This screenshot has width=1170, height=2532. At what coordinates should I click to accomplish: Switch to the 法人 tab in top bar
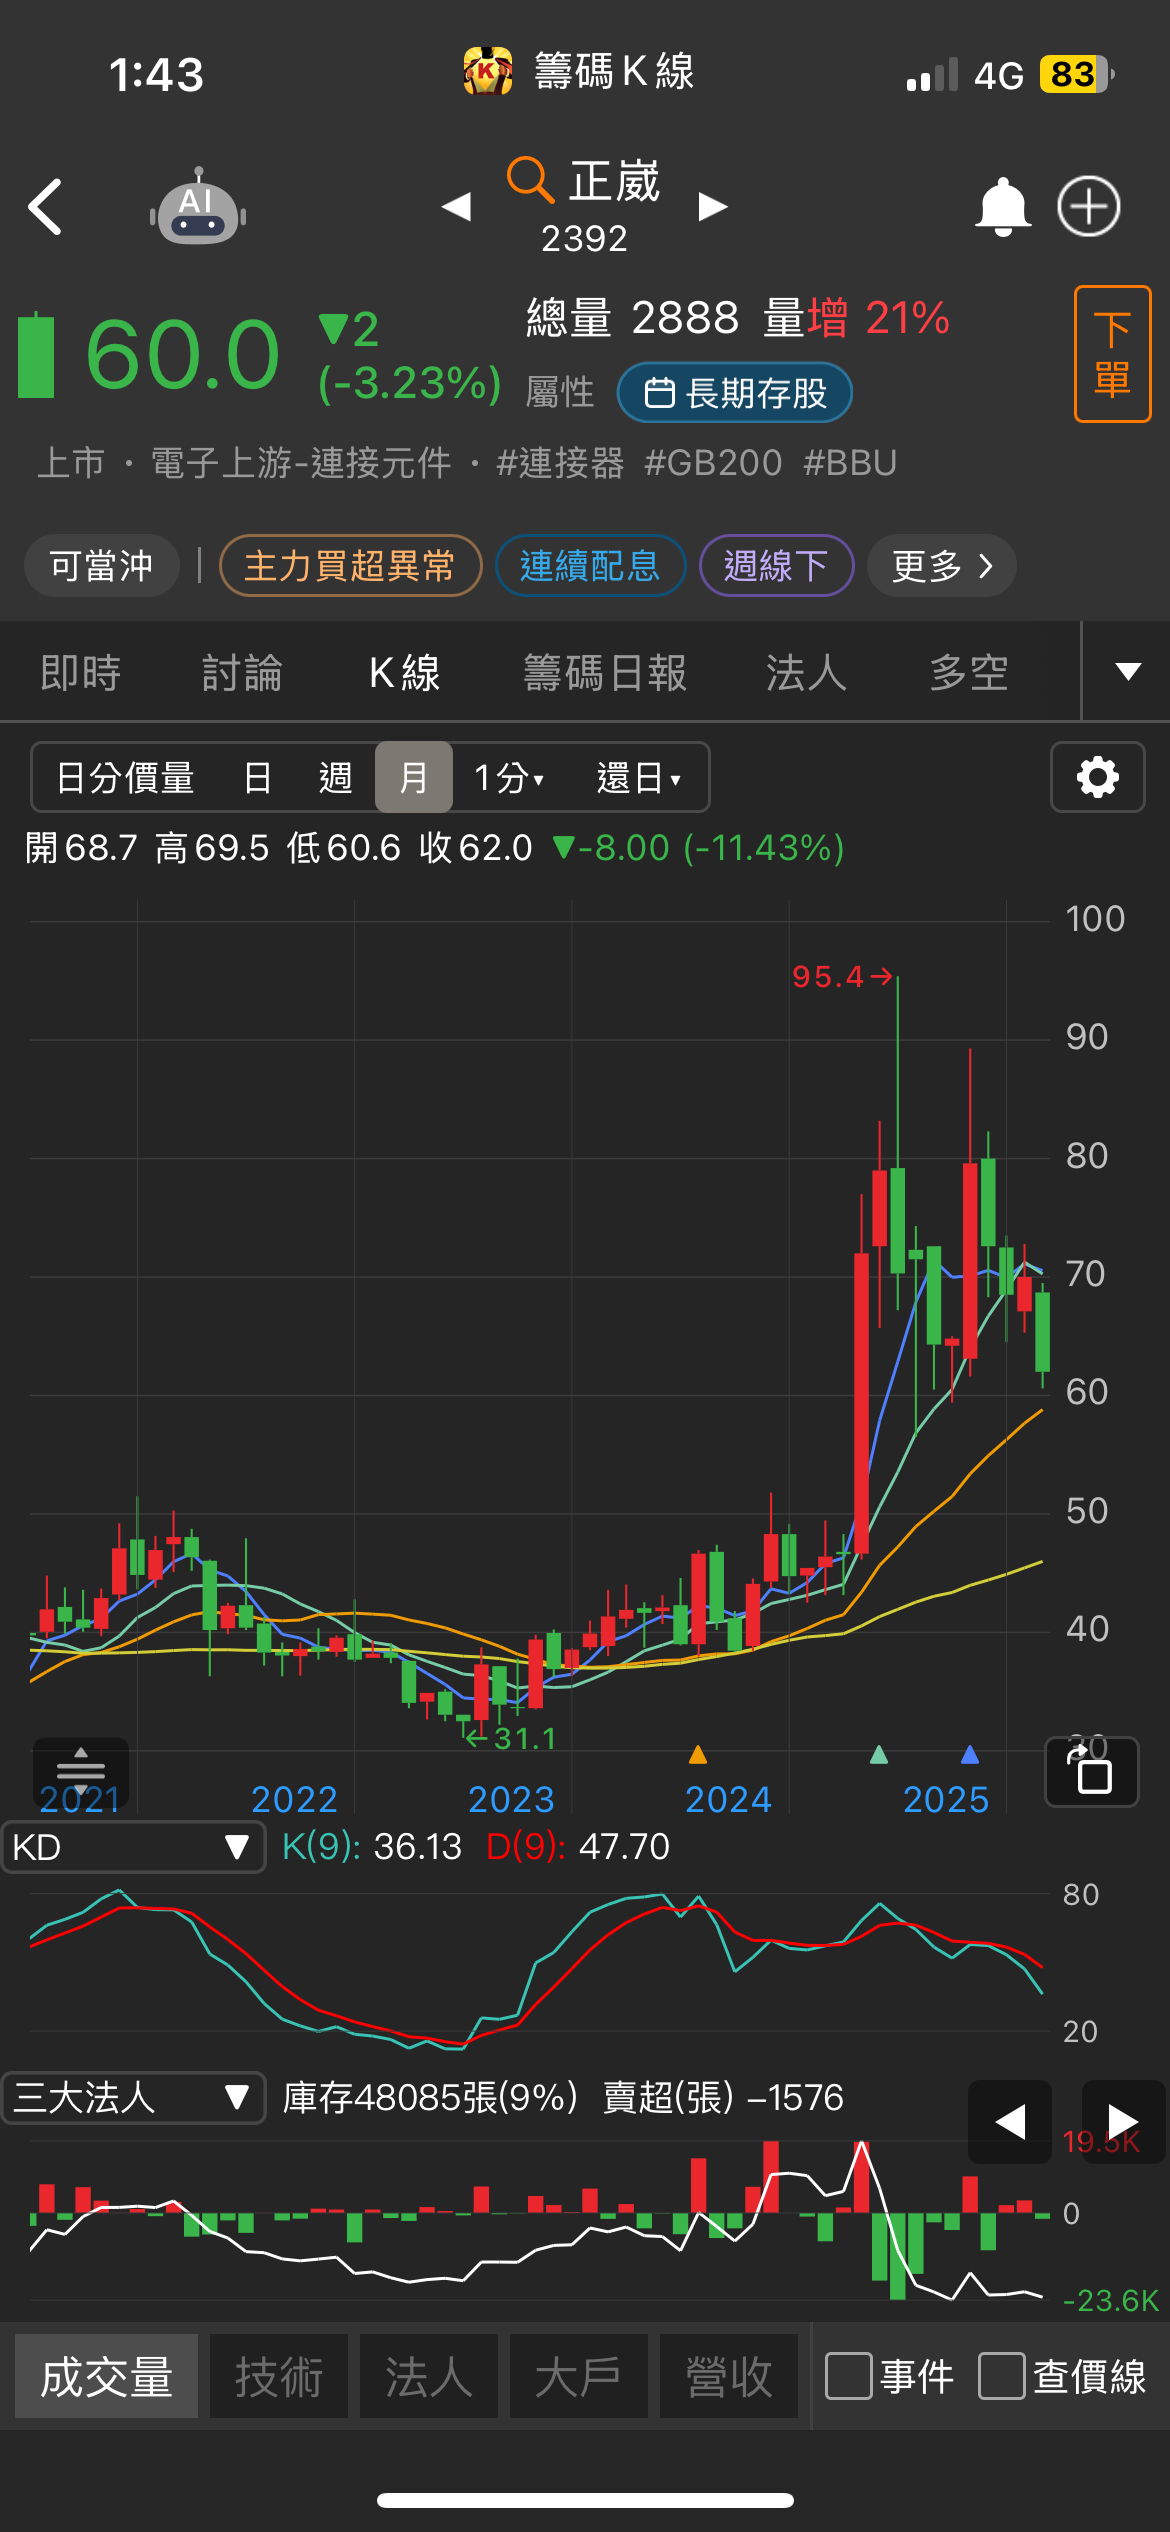[x=806, y=672]
